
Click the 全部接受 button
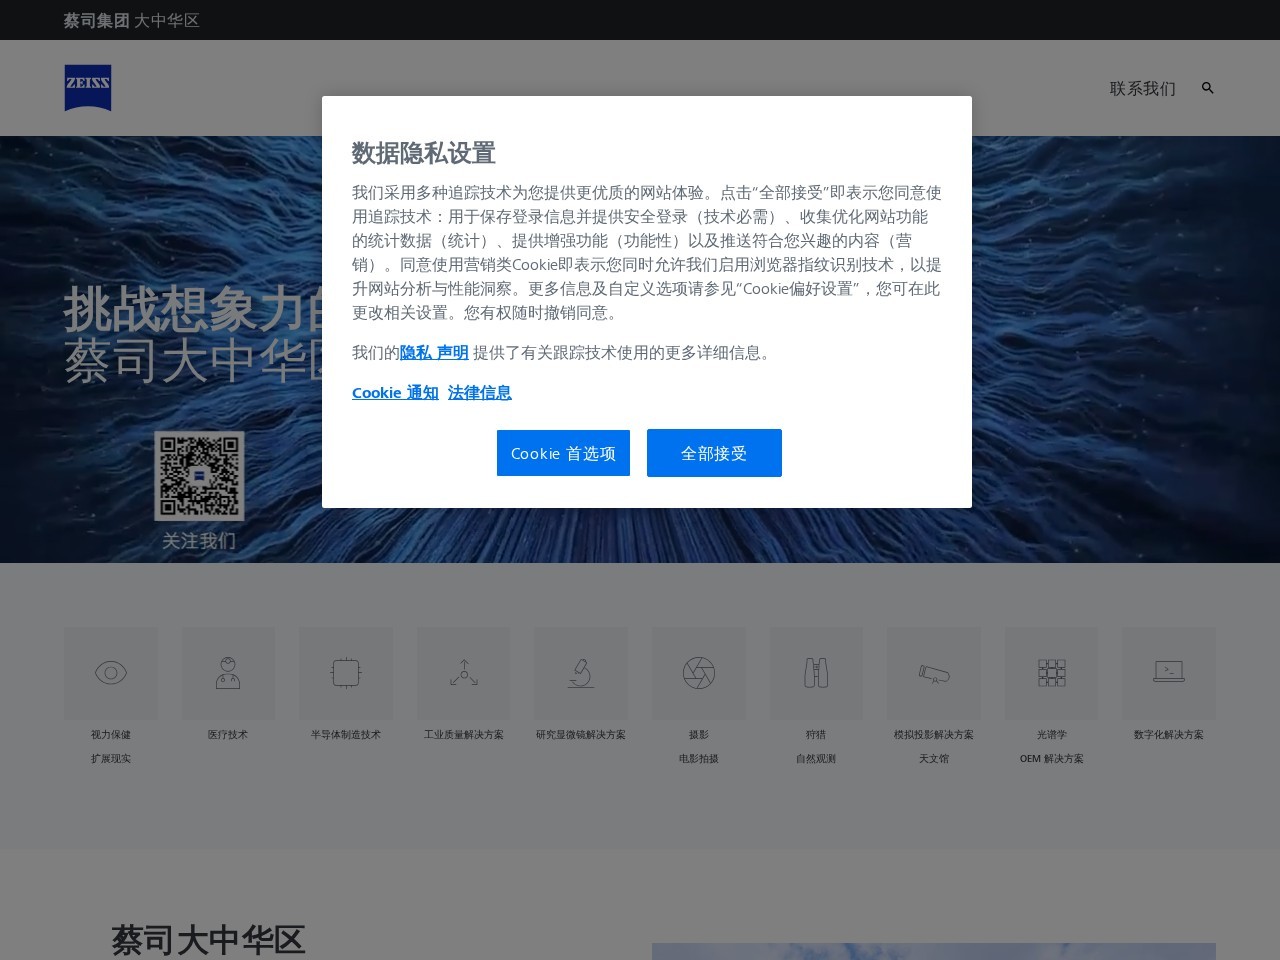[714, 453]
